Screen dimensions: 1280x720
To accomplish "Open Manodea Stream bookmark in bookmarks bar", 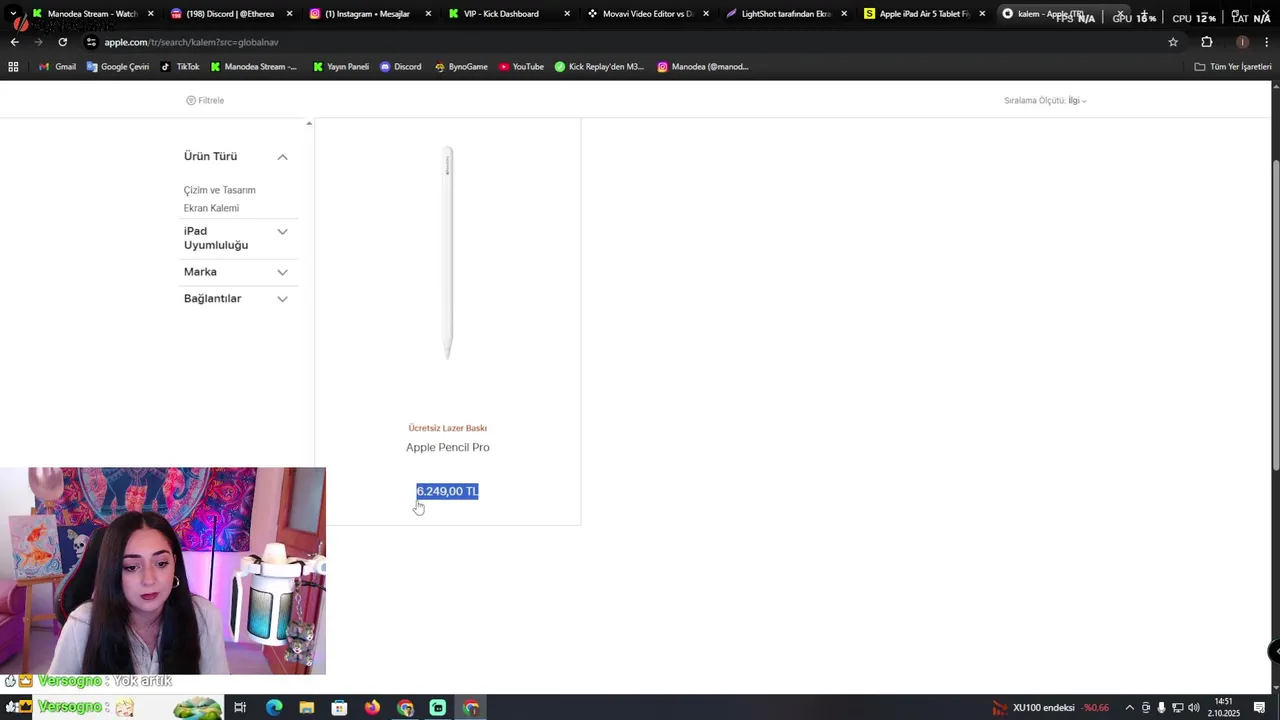I will click(254, 67).
